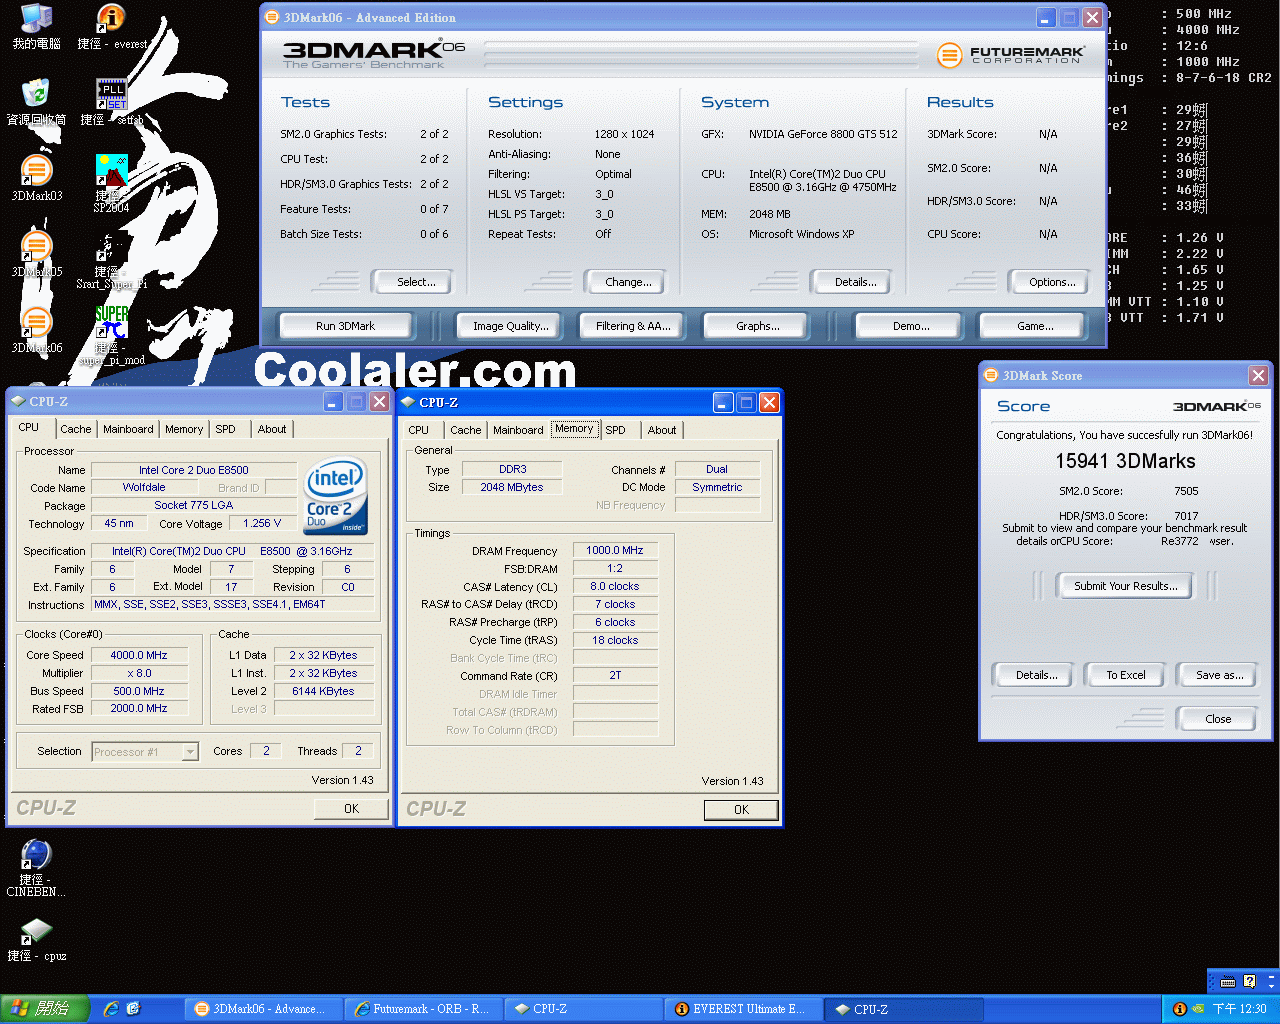1280x1024 pixels.
Task: Expand the Processor #1 selection dropdown
Action: tap(190, 752)
